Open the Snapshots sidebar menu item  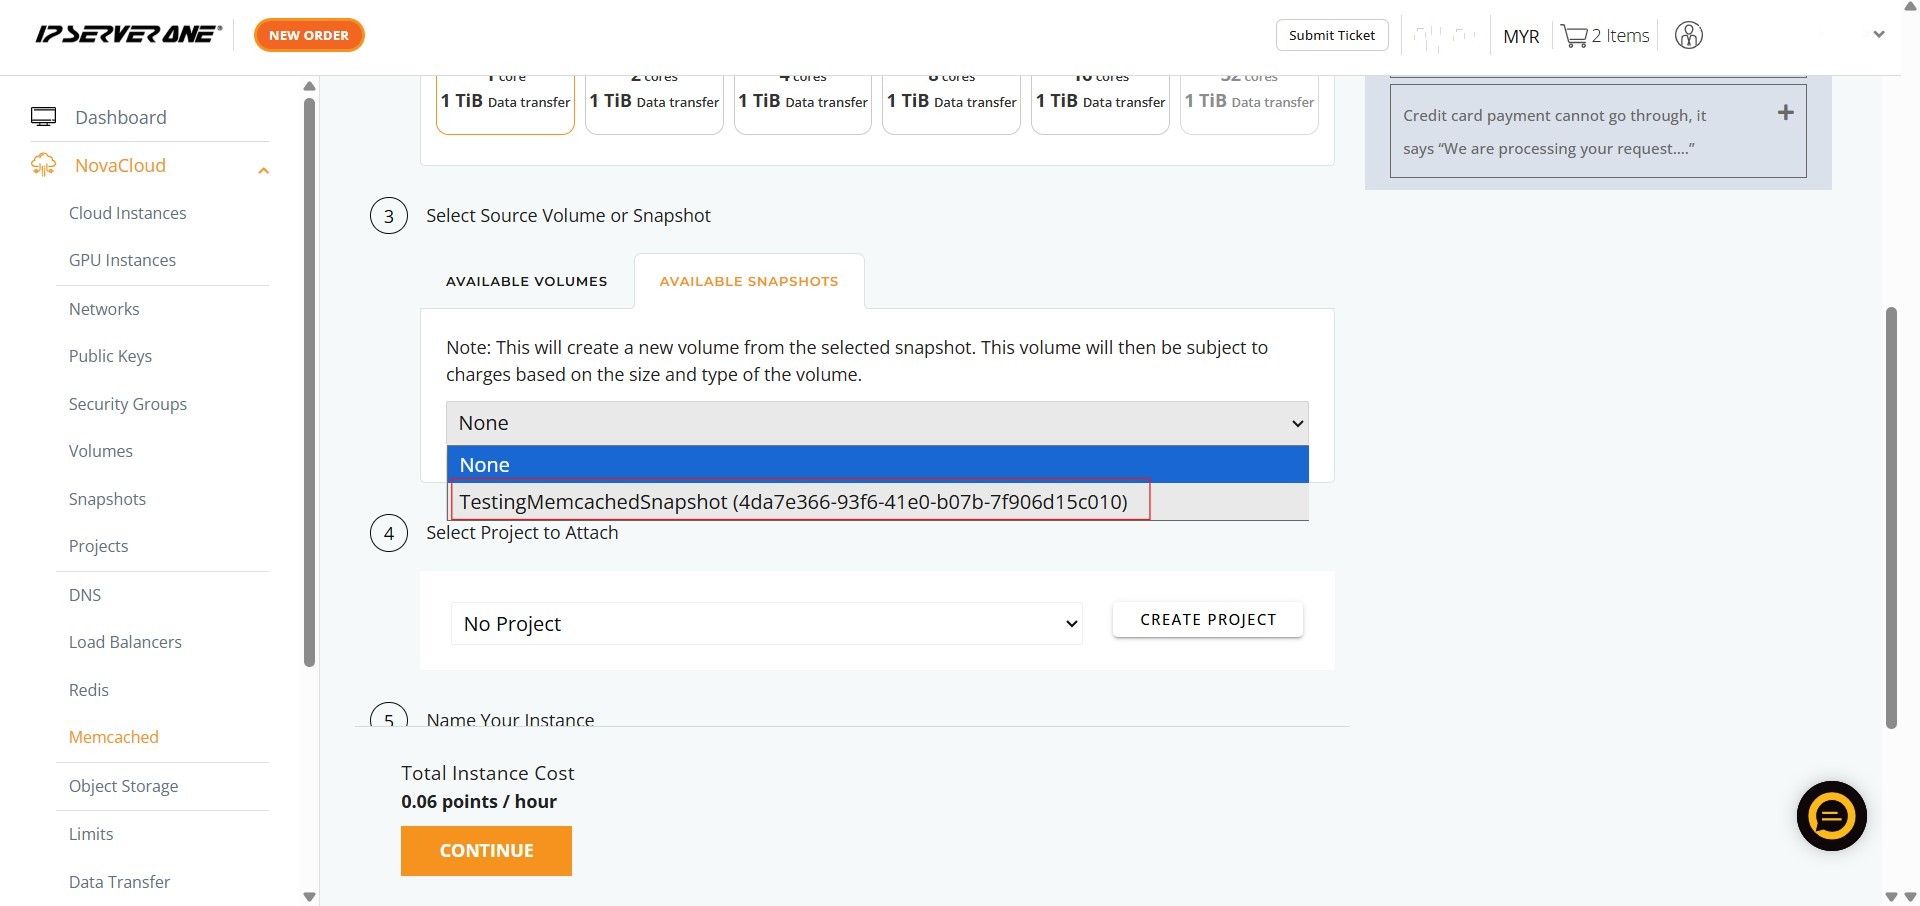(107, 499)
